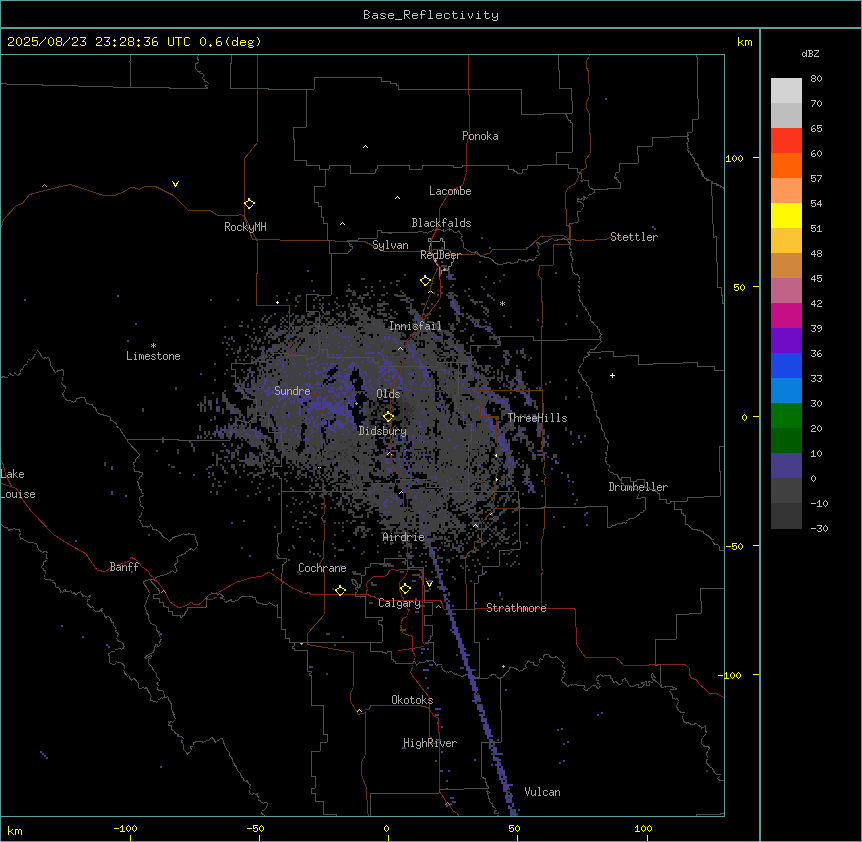The height and width of the screenshot is (842, 862).
Task: Click the RockyMH label
Action: coord(245,227)
